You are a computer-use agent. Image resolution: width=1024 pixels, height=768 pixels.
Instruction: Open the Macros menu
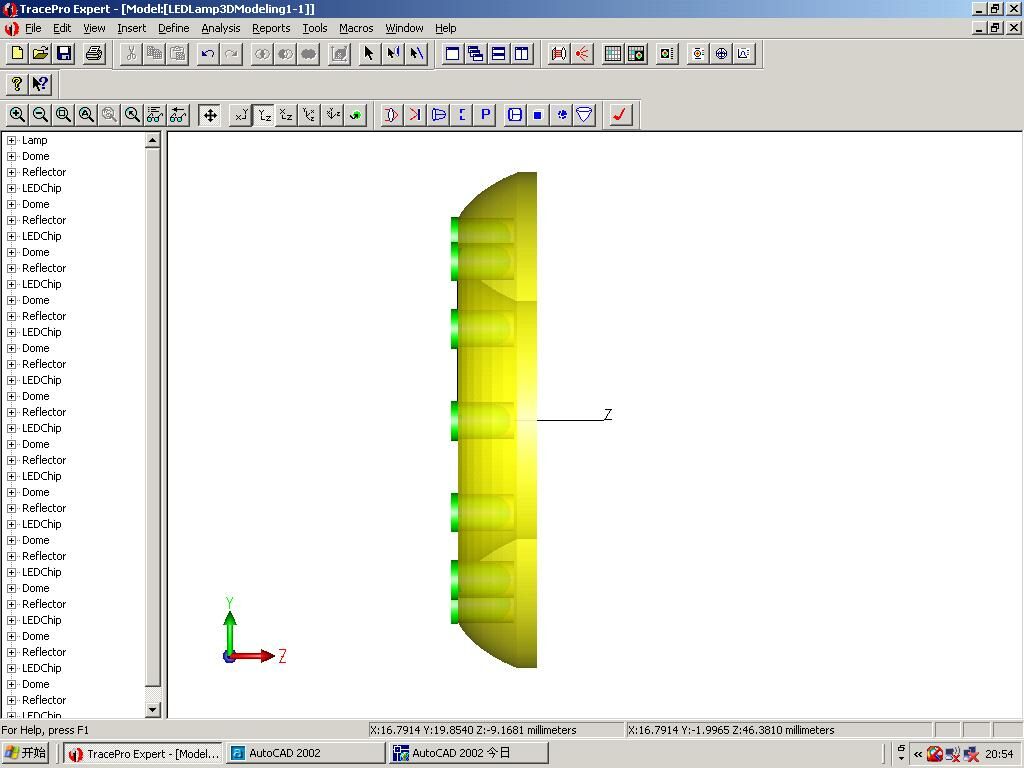(356, 28)
